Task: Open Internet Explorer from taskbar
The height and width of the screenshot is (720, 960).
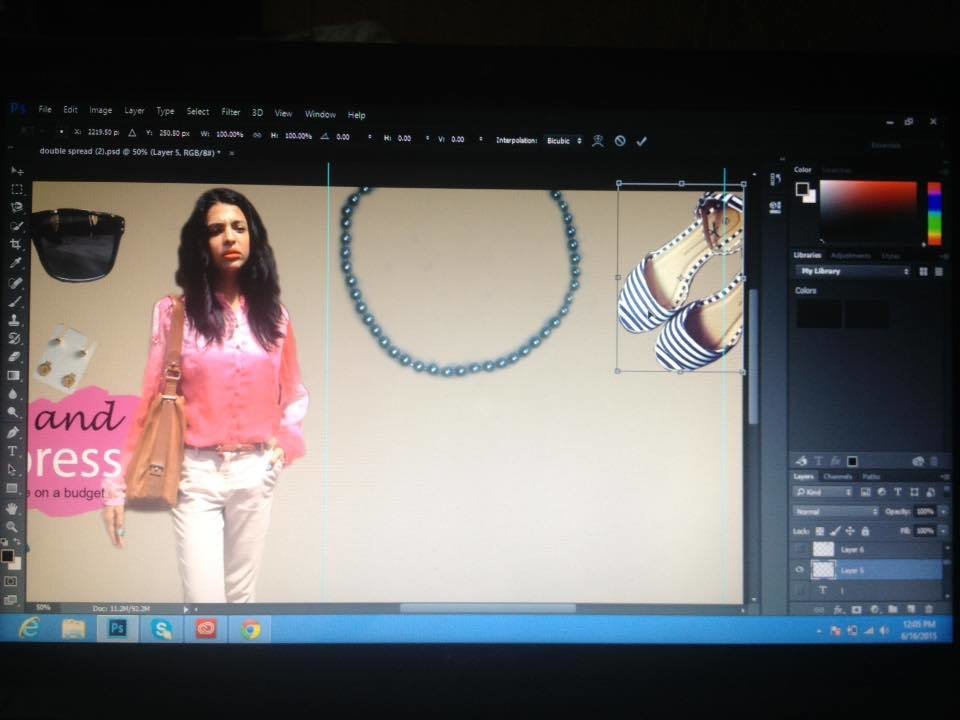Action: (29, 629)
